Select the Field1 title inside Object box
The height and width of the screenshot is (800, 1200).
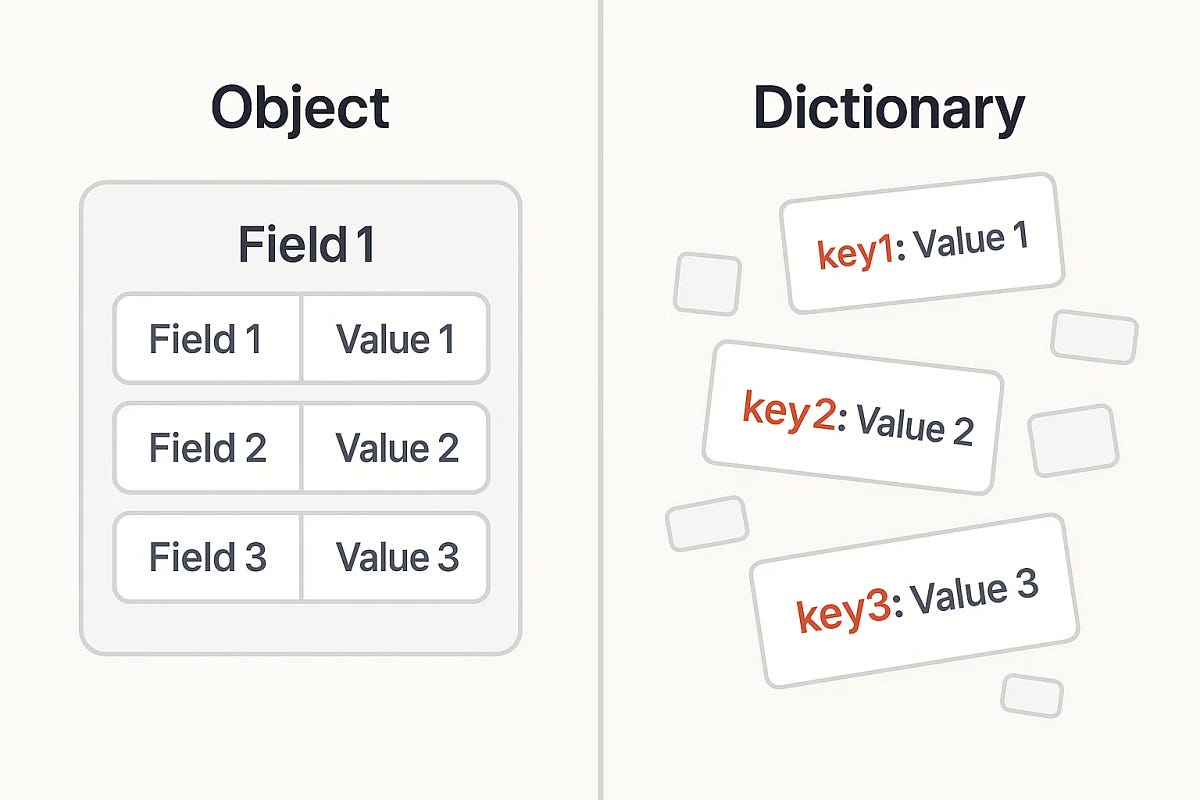(x=306, y=244)
